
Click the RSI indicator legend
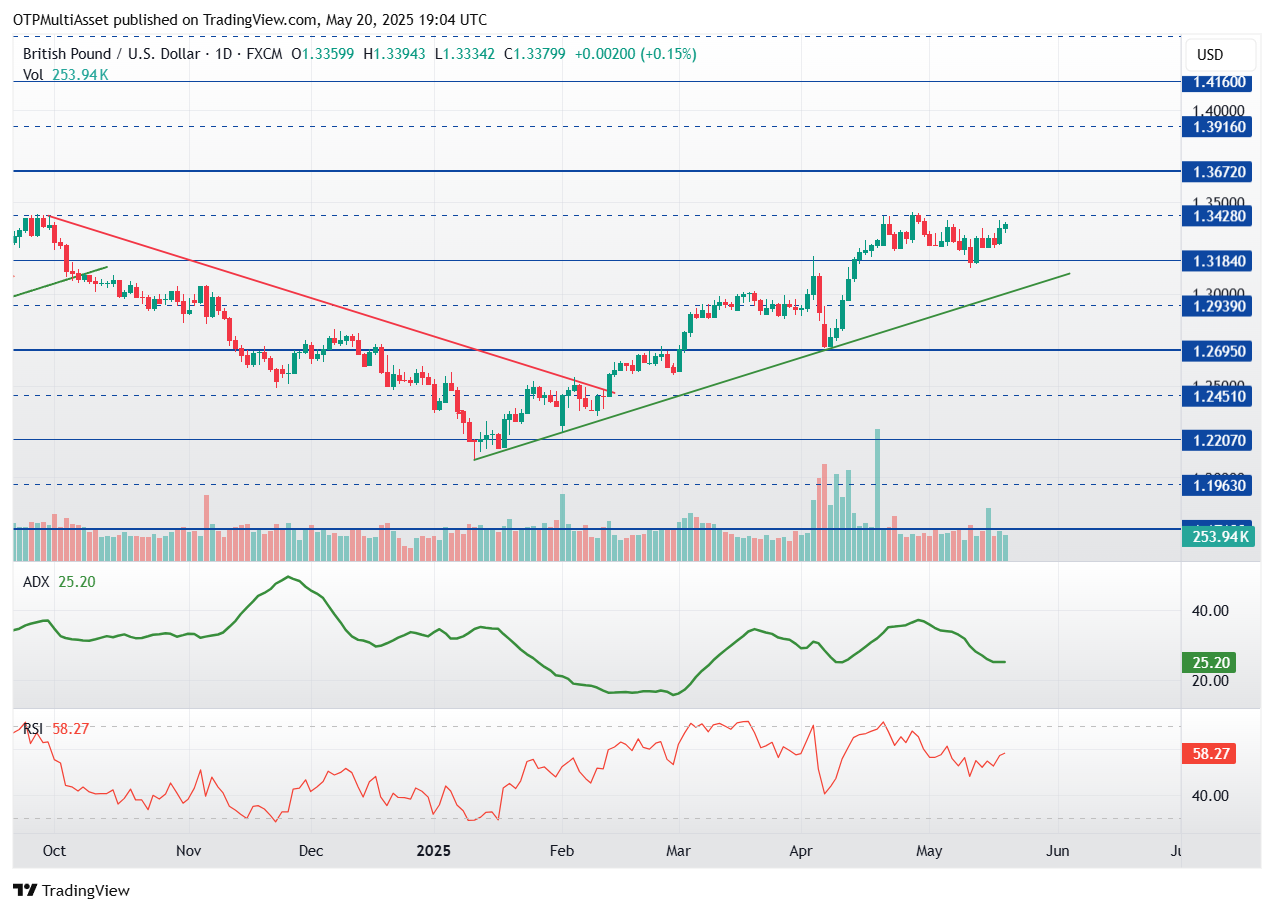(x=56, y=729)
